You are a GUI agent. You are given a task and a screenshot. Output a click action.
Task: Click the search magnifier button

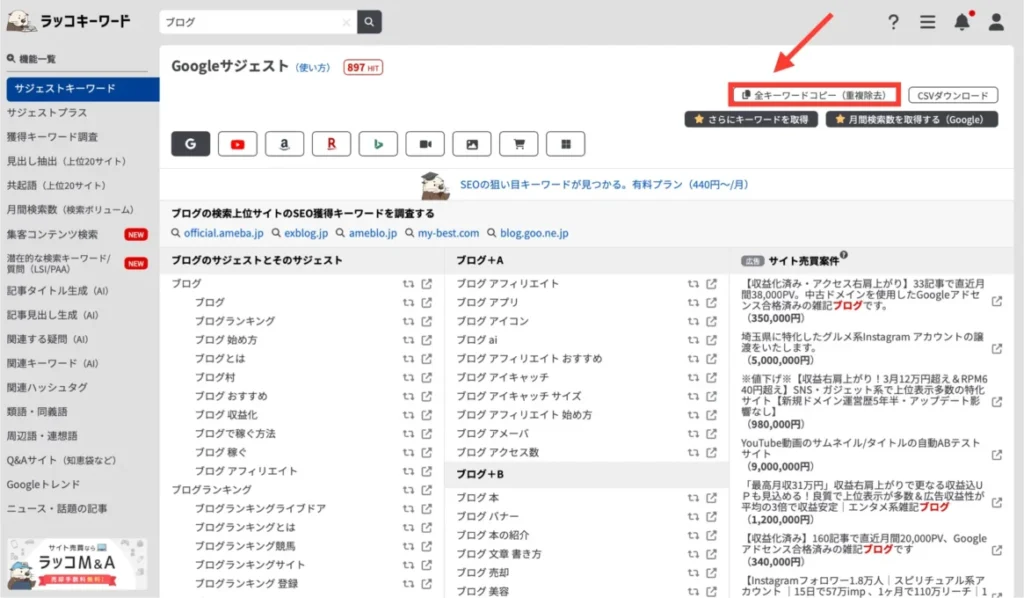click(369, 22)
